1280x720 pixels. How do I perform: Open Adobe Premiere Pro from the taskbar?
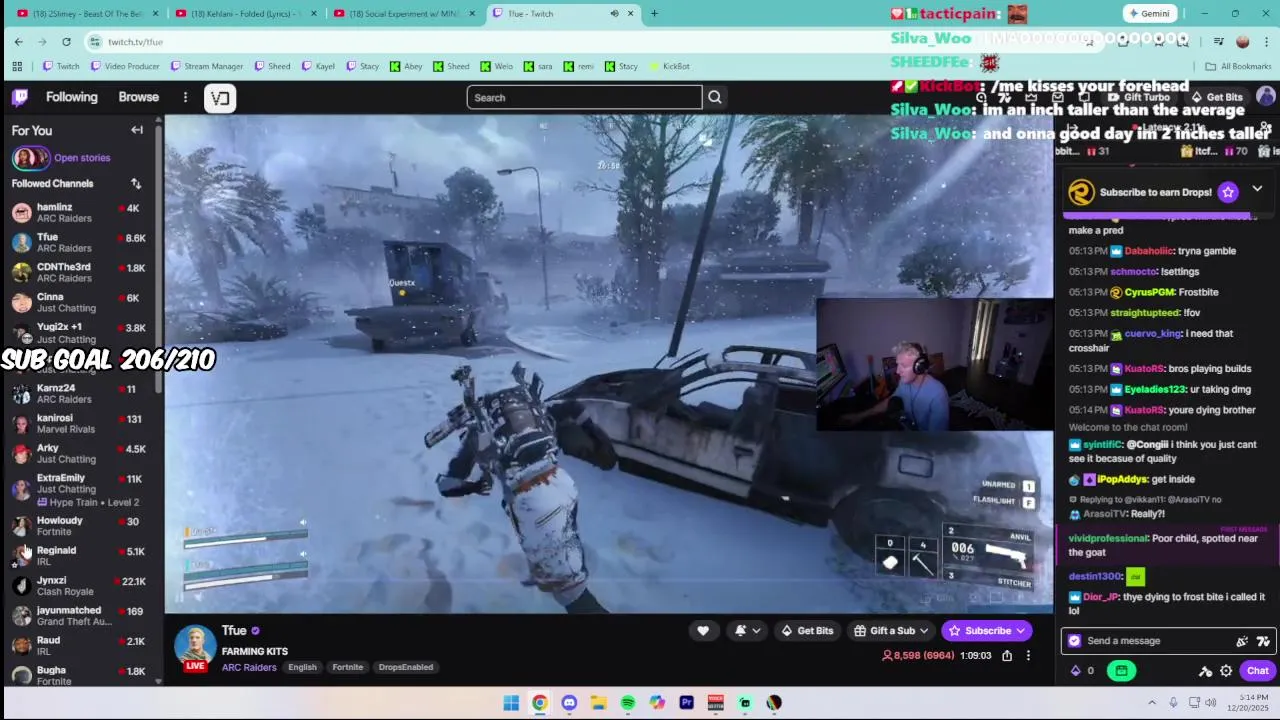point(686,703)
